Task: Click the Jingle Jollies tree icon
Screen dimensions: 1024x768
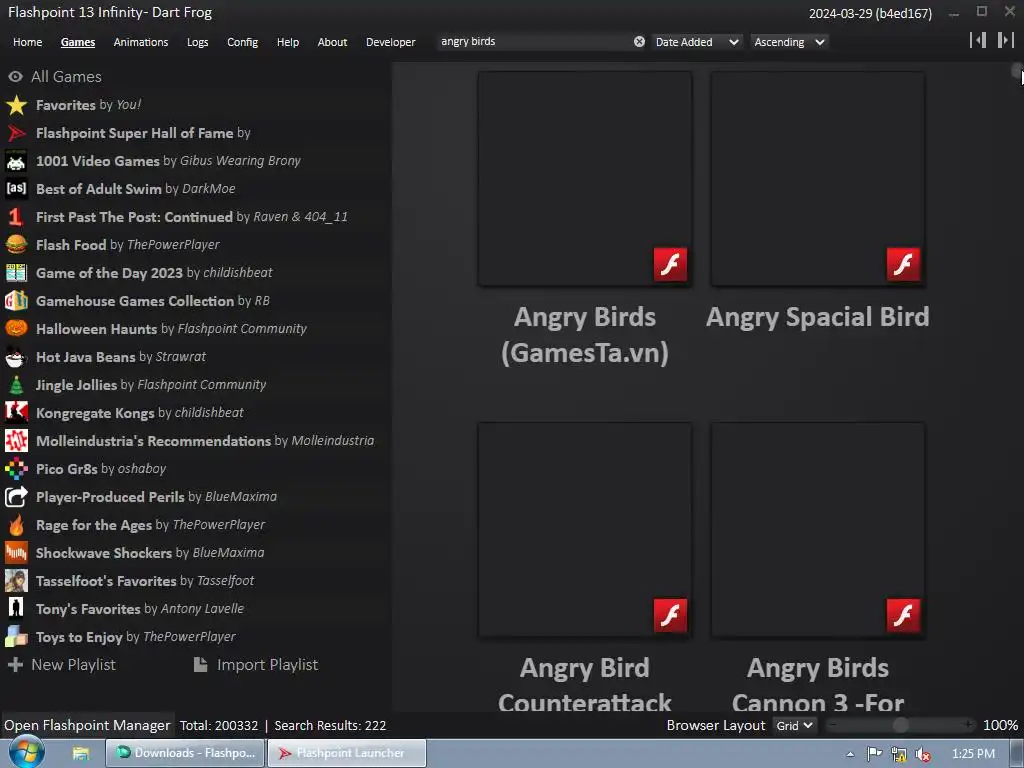Action: (x=16, y=385)
